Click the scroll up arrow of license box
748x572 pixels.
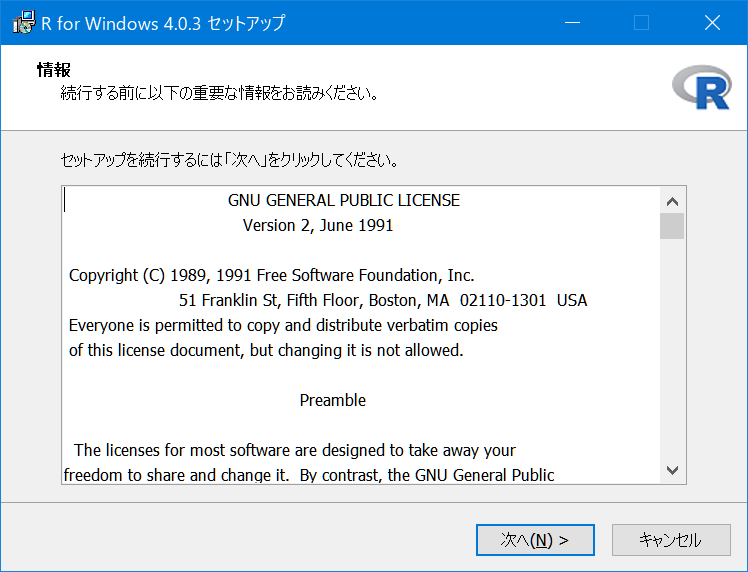tap(672, 202)
